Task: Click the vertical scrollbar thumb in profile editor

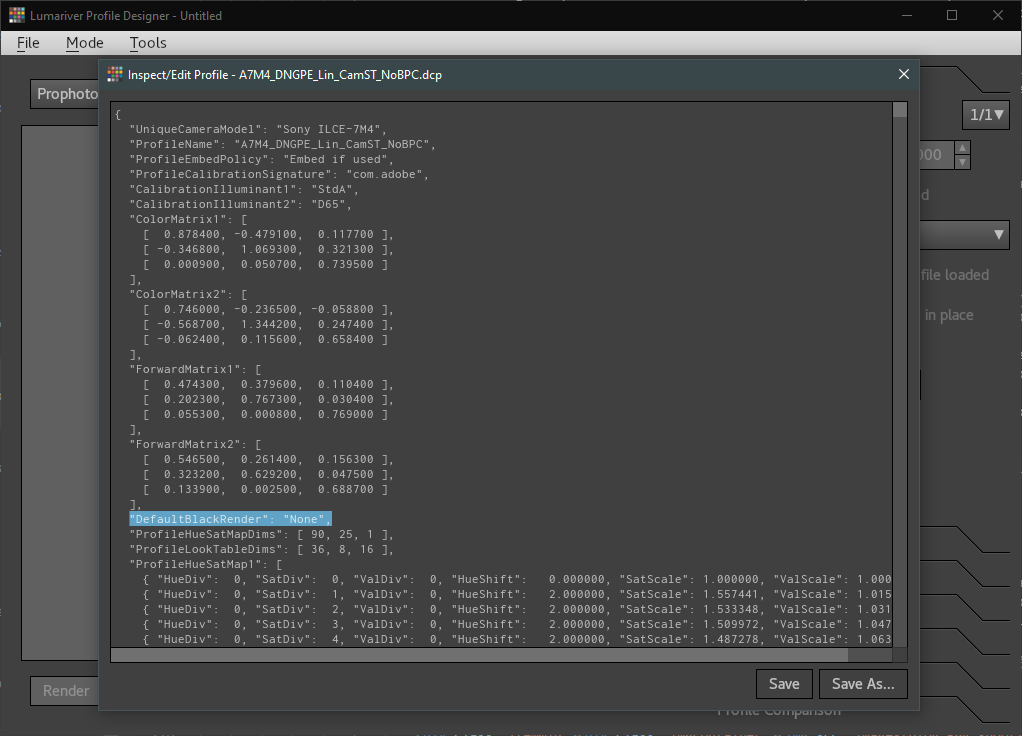Action: (900, 110)
